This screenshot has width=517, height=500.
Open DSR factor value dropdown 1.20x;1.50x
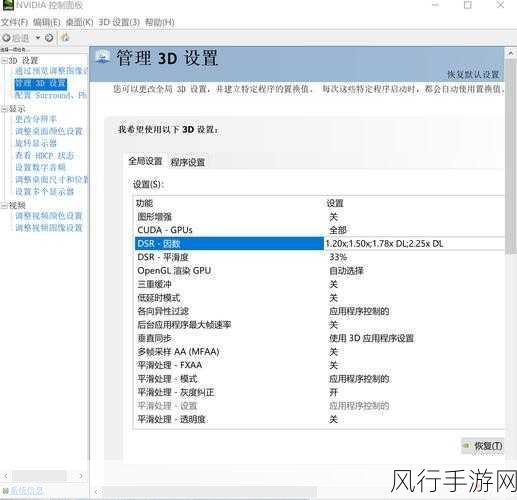coord(414,244)
